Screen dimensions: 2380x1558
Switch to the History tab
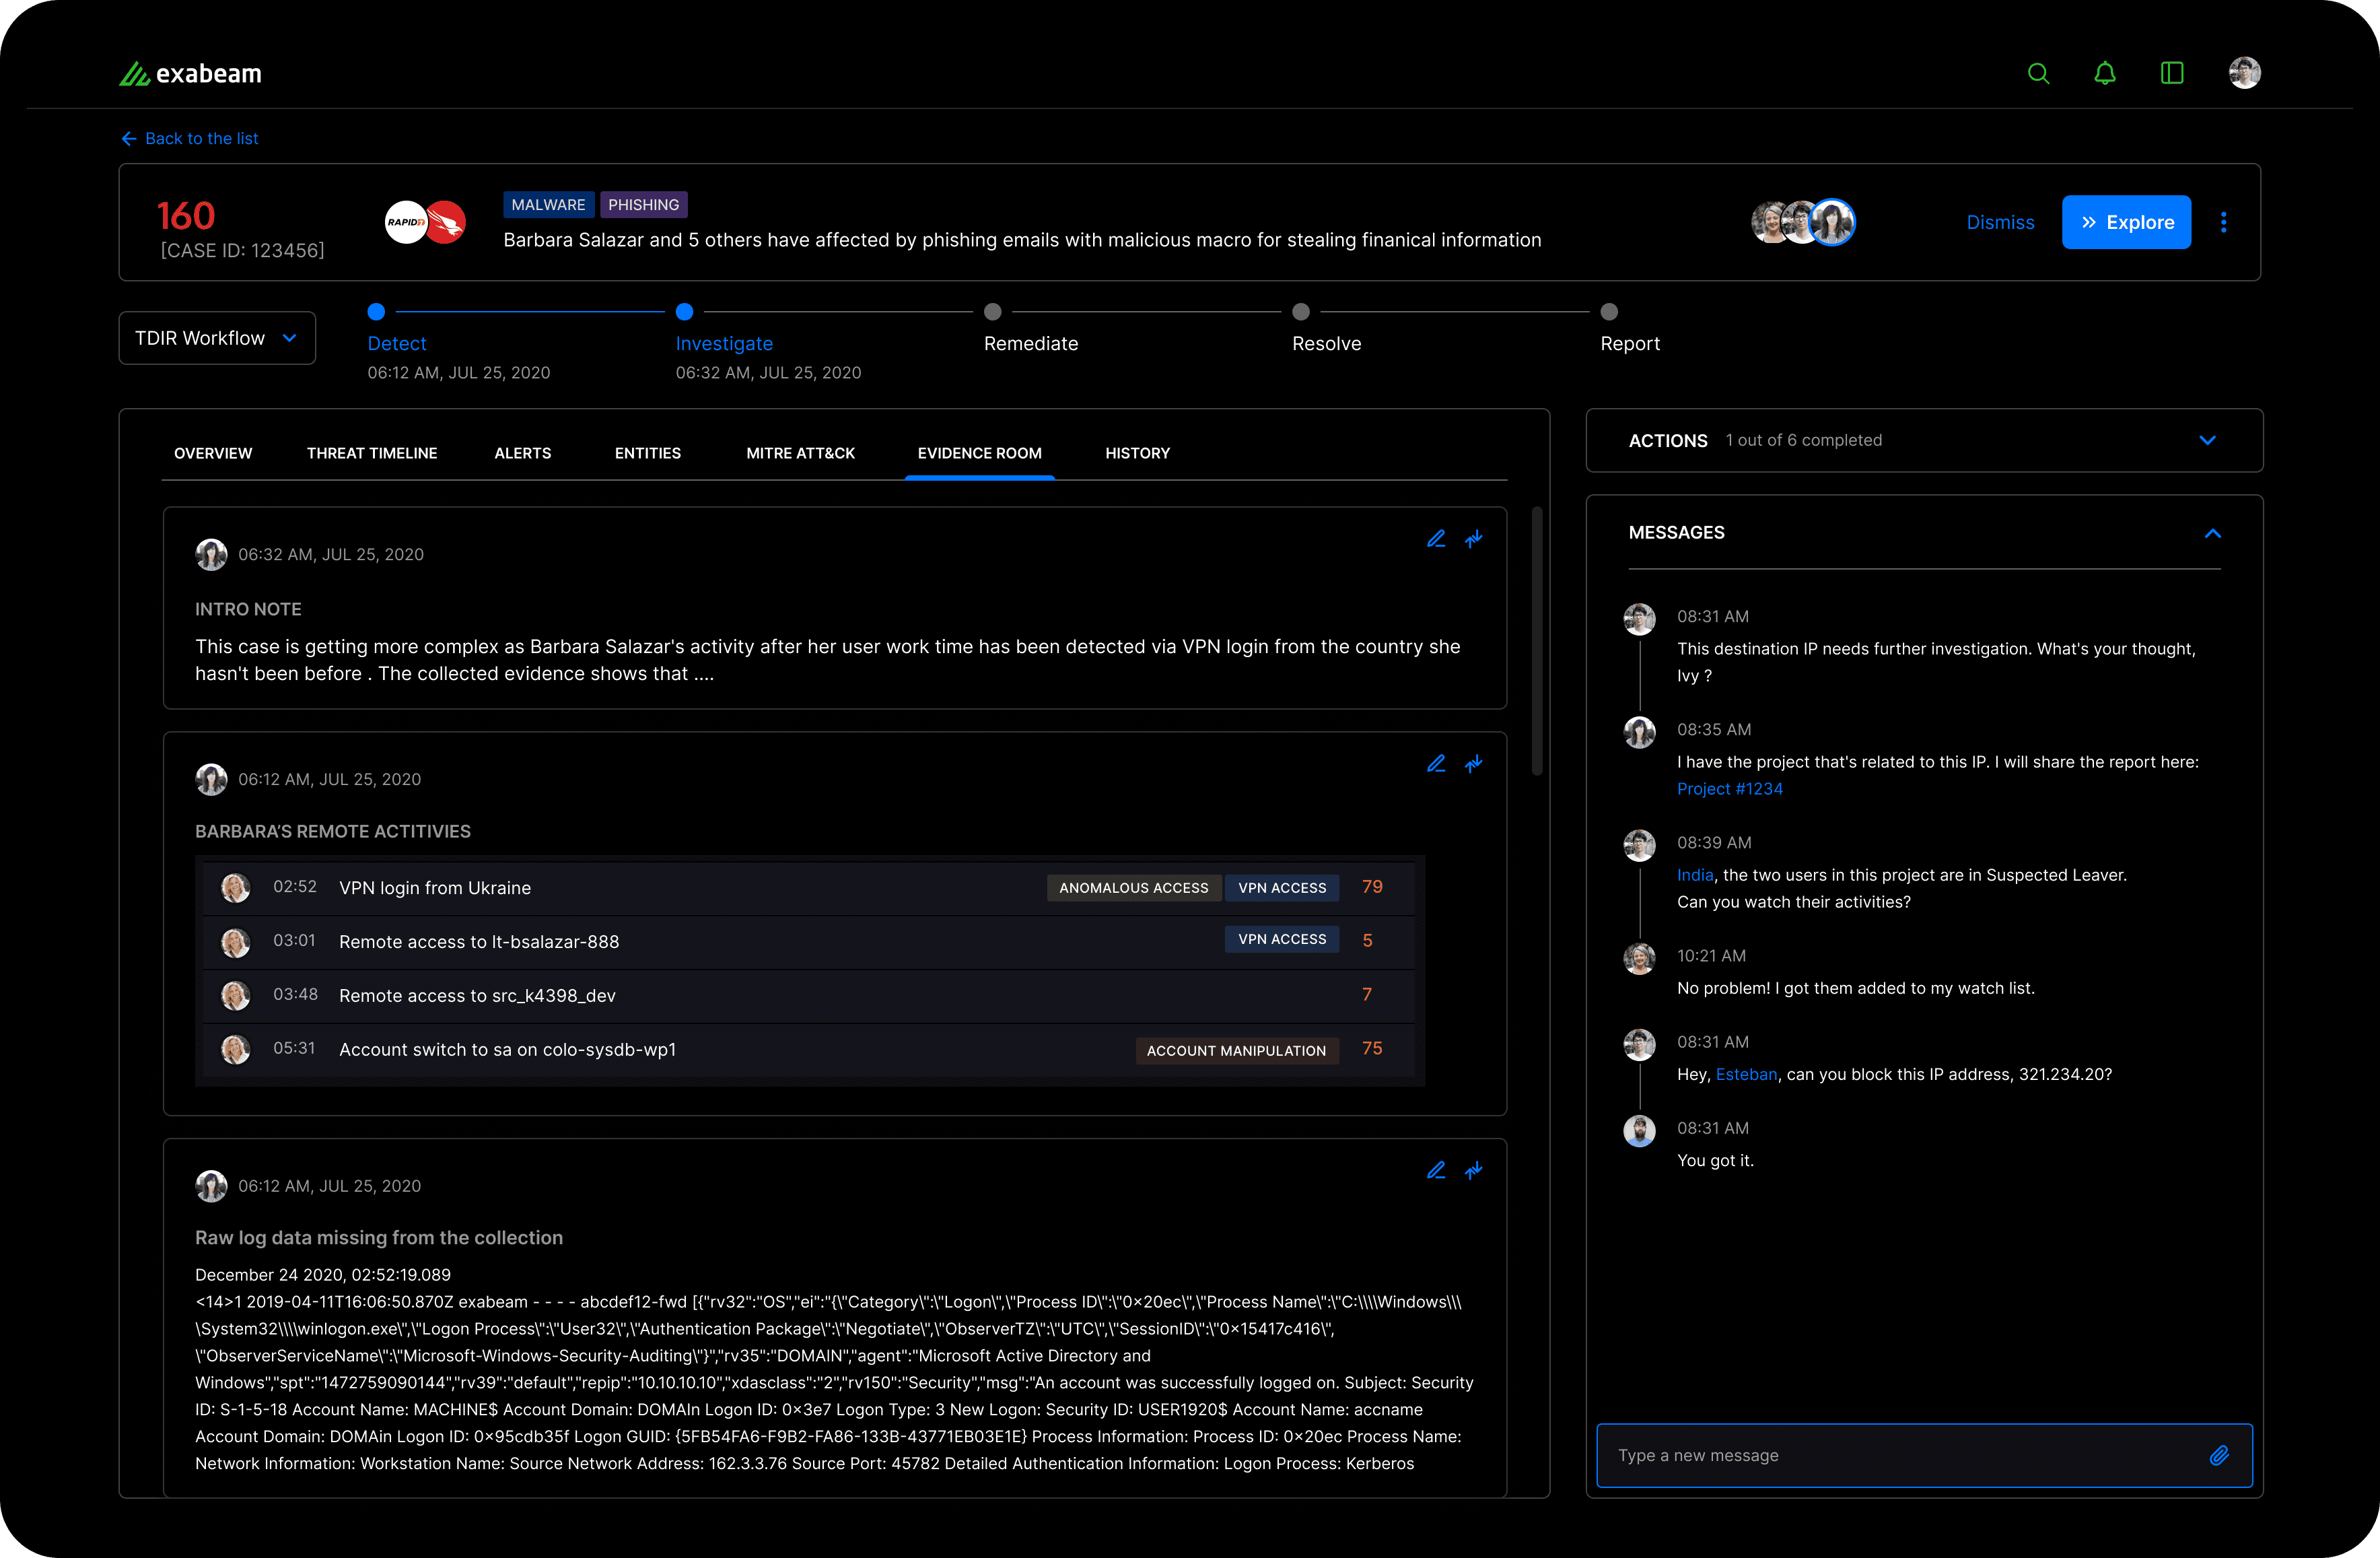point(1137,453)
